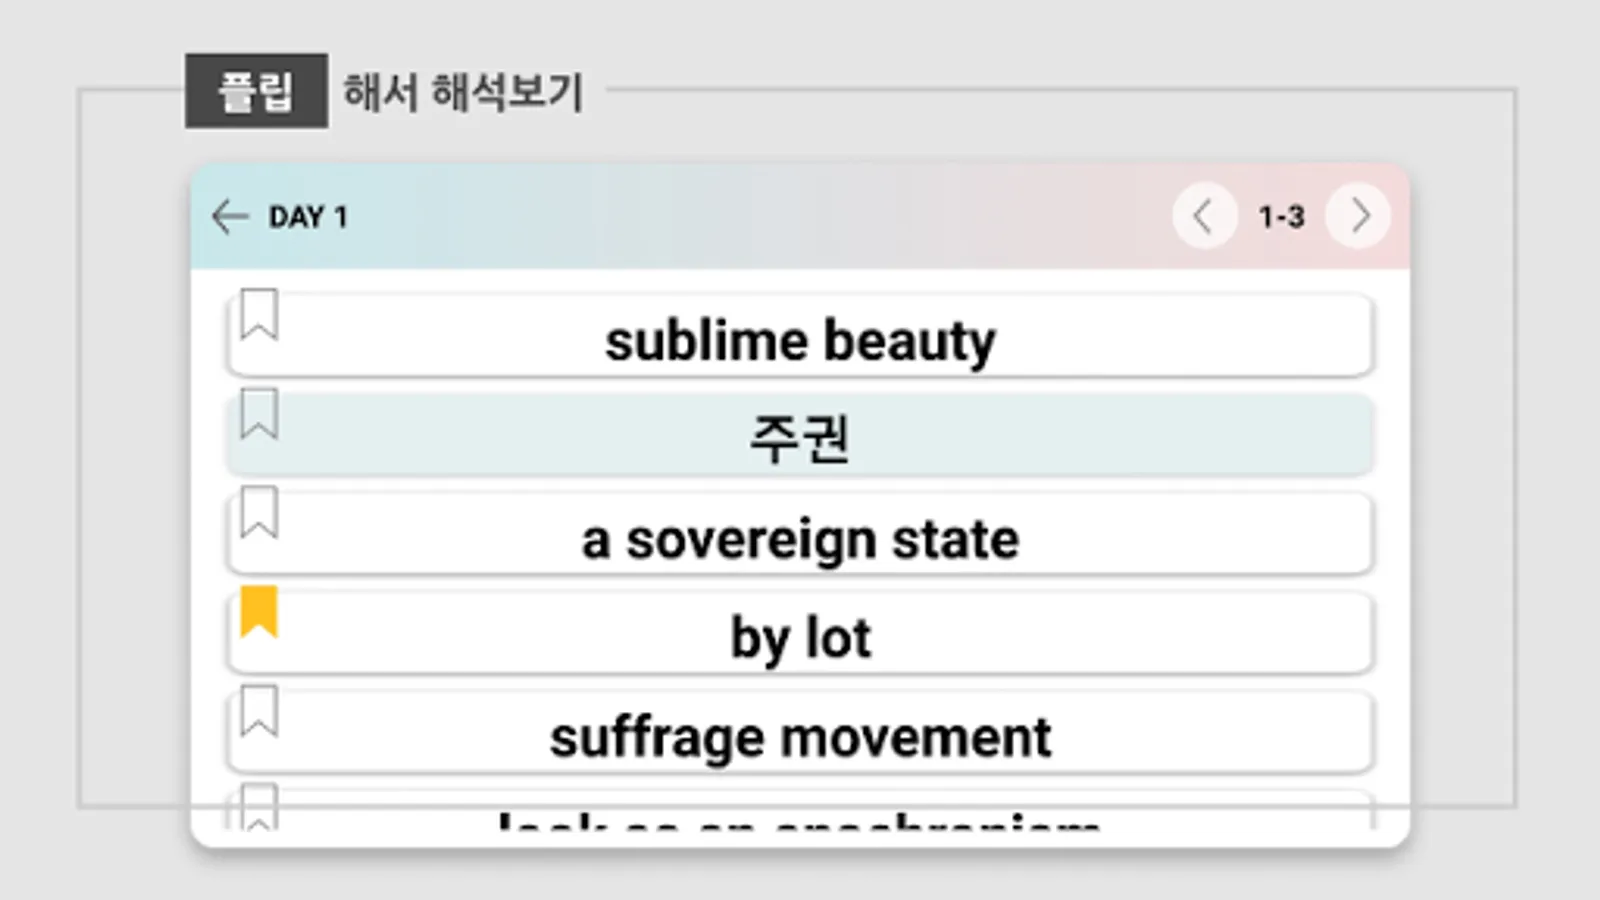
Task: Click the 'DAY 1' title
Action: [308, 217]
